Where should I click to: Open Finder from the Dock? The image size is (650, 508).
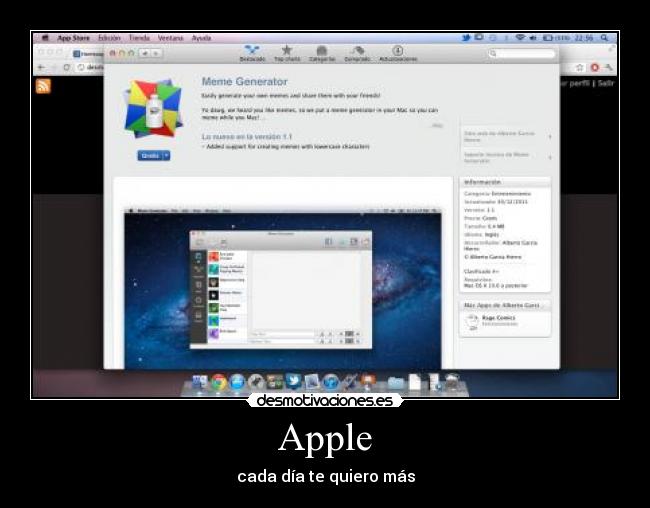click(x=199, y=382)
